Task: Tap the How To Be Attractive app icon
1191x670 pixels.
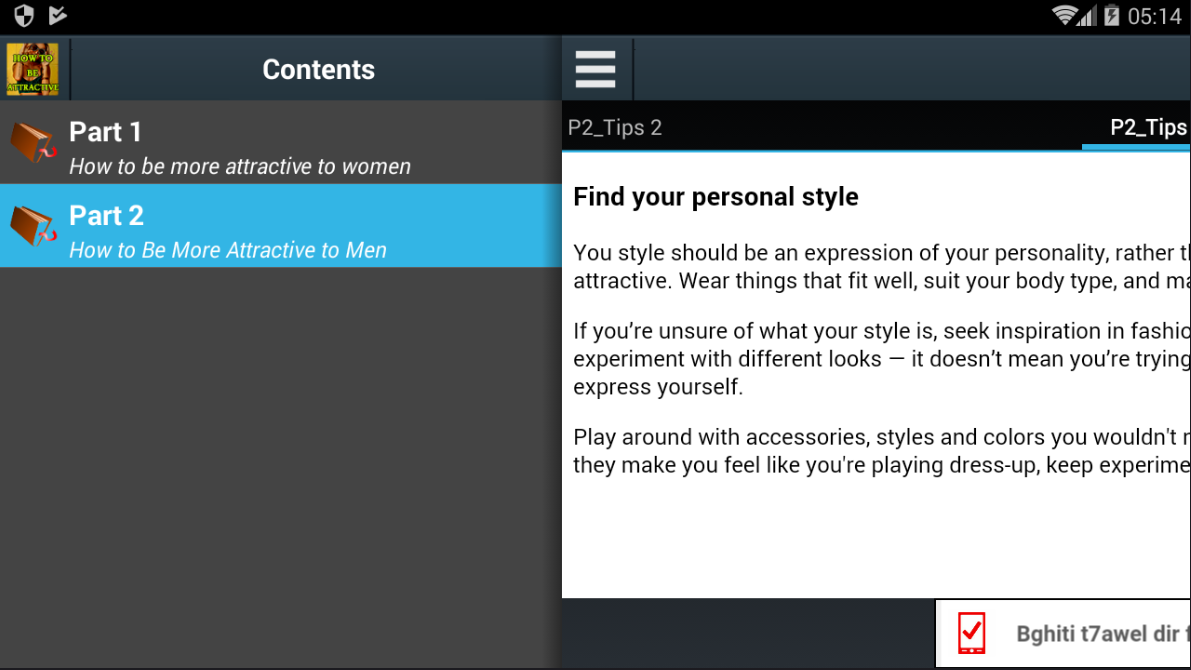Action: tap(32, 69)
